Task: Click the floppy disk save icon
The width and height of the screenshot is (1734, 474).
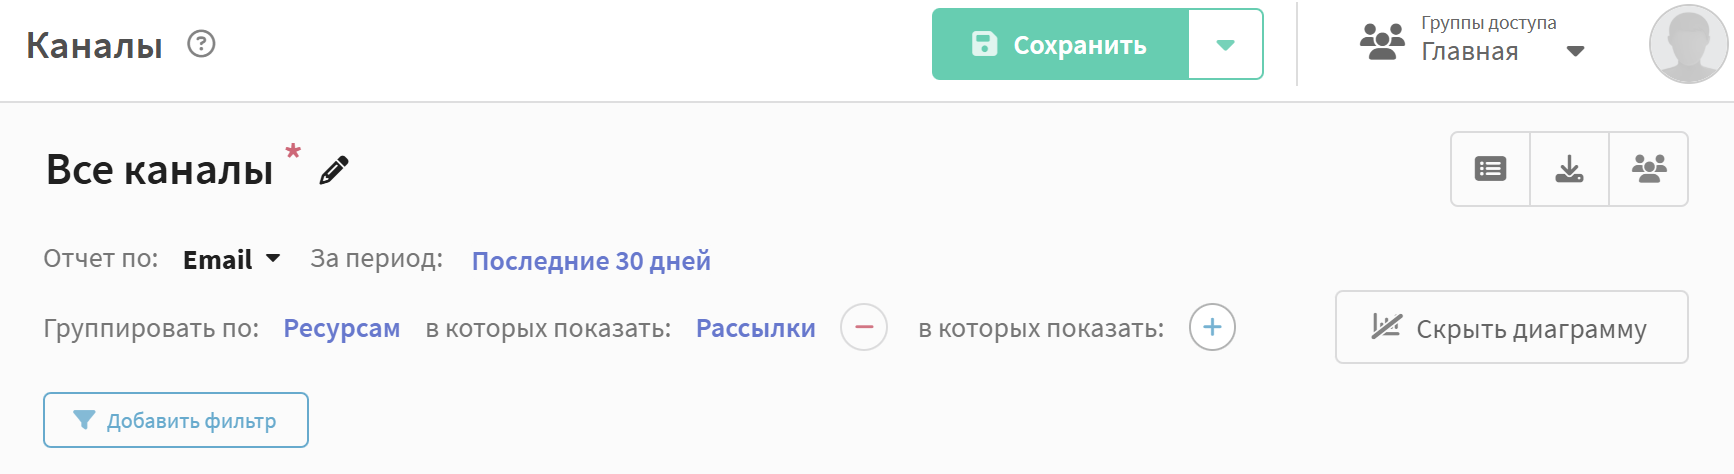Action: (985, 44)
